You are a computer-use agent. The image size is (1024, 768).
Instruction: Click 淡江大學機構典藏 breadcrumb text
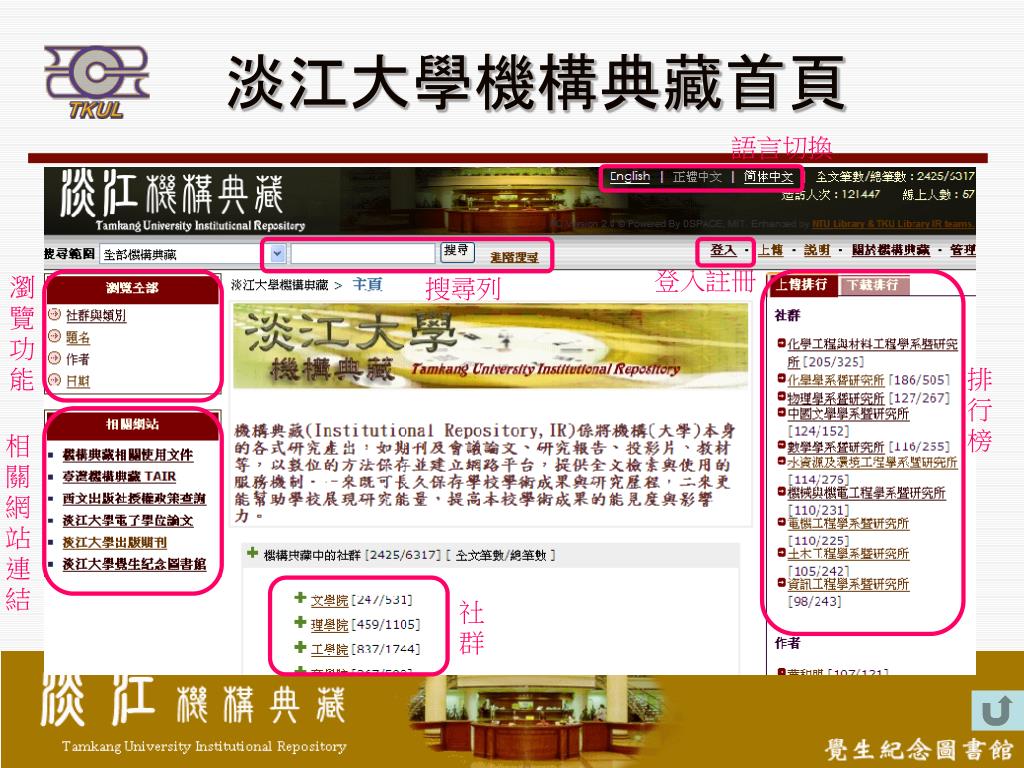tap(280, 285)
